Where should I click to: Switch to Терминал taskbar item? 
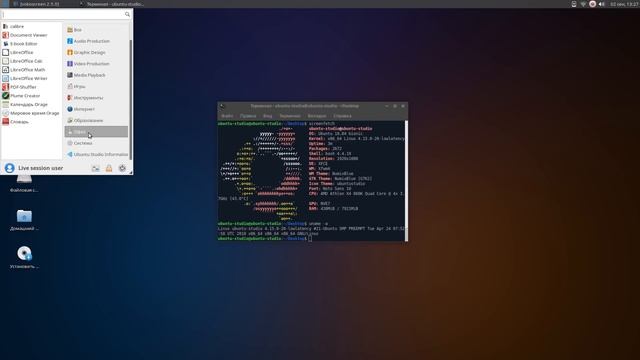point(111,4)
